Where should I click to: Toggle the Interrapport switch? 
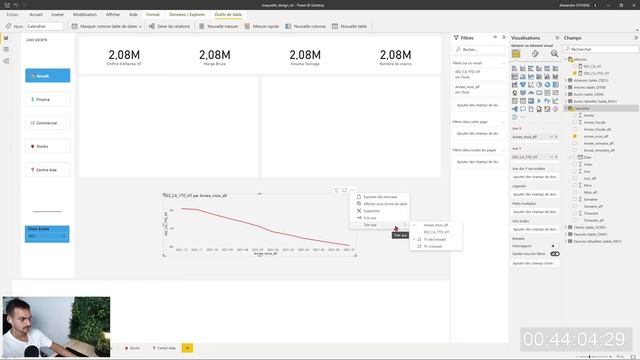554,246
